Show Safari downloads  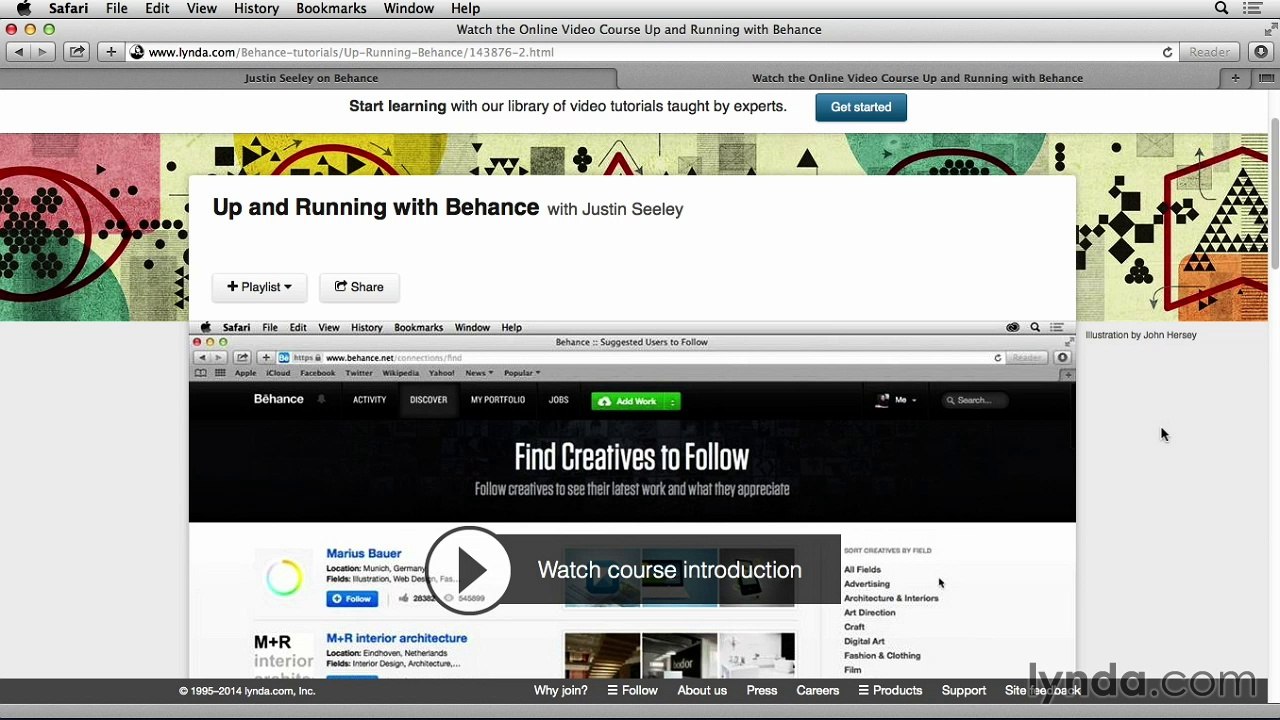[x=1261, y=52]
